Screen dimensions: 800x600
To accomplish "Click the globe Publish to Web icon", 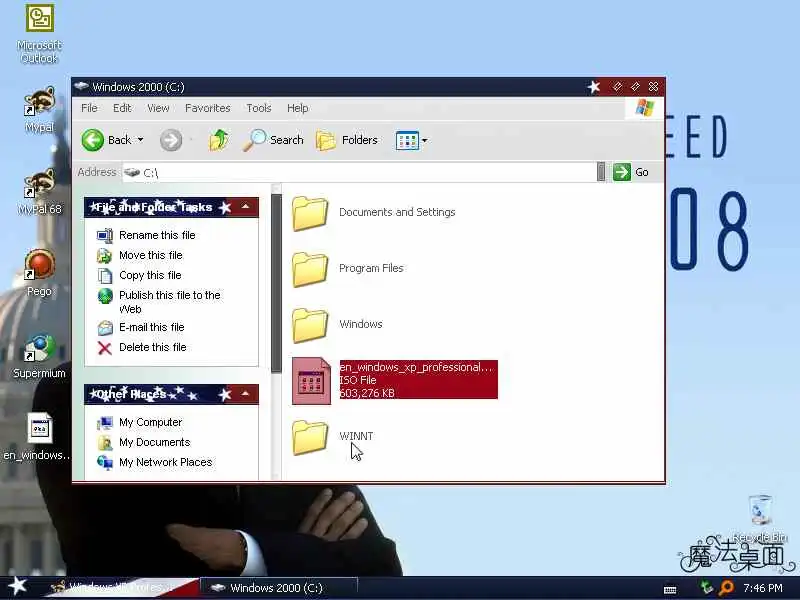I will pos(105,295).
